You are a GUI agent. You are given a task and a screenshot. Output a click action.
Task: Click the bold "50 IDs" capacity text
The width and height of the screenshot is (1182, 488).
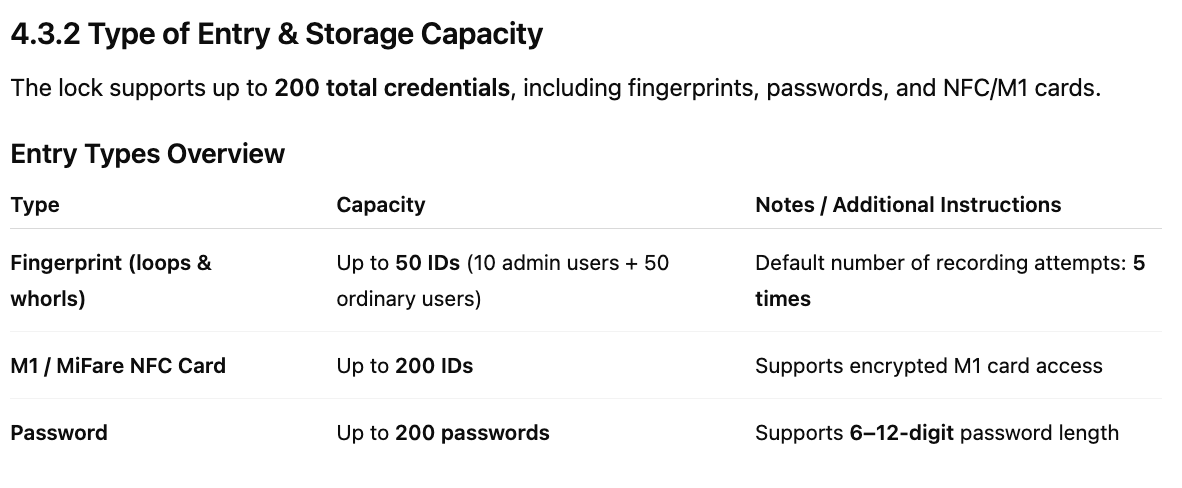point(427,264)
